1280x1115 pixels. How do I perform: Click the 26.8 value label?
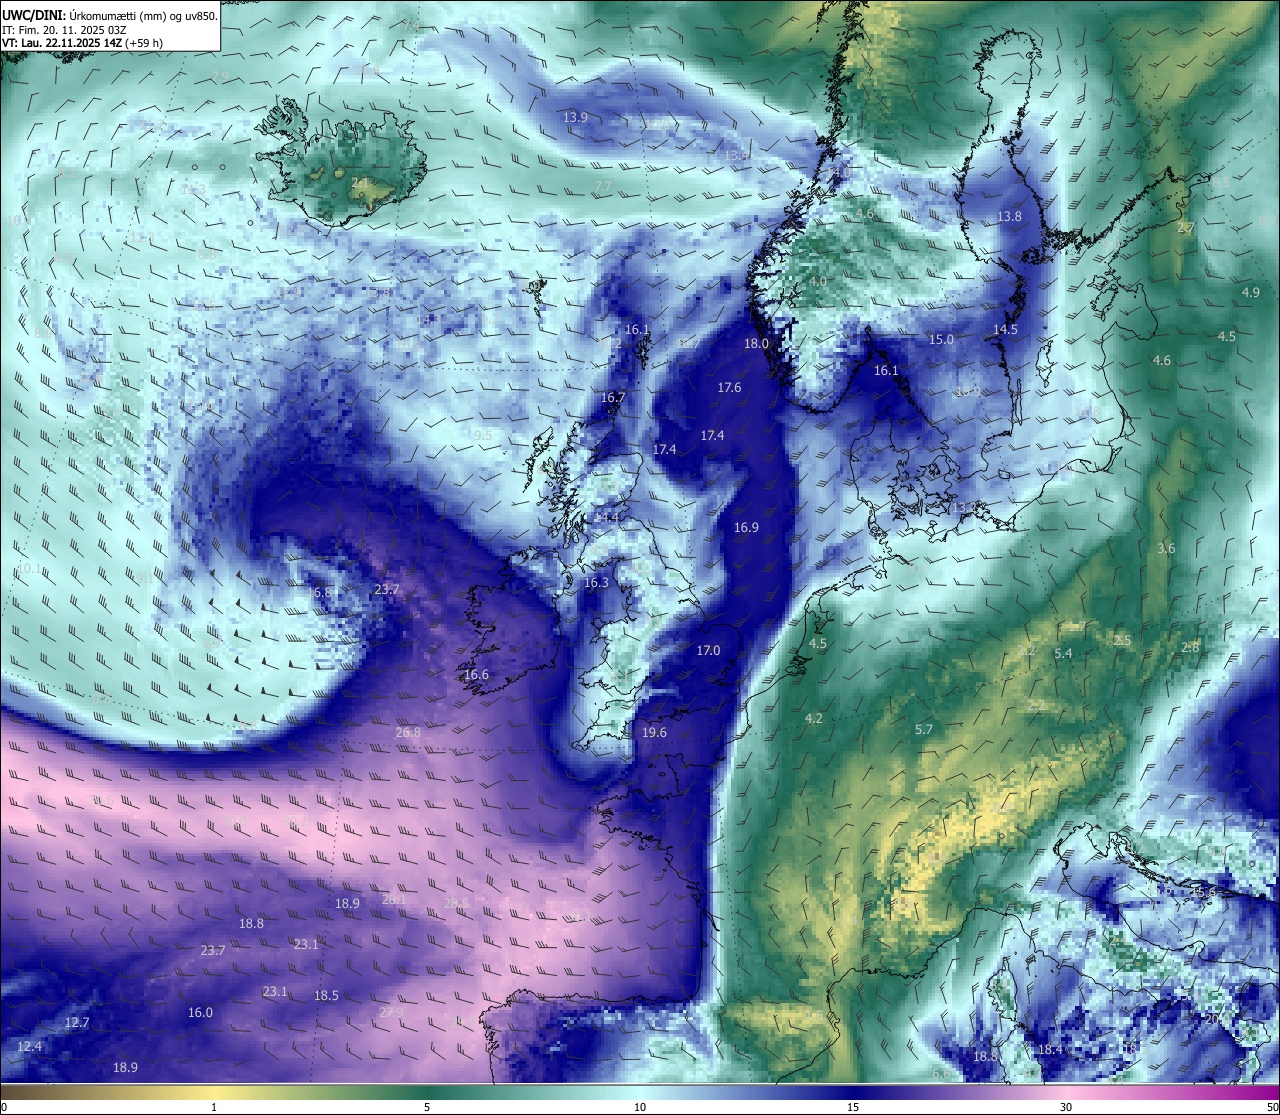pos(408,732)
